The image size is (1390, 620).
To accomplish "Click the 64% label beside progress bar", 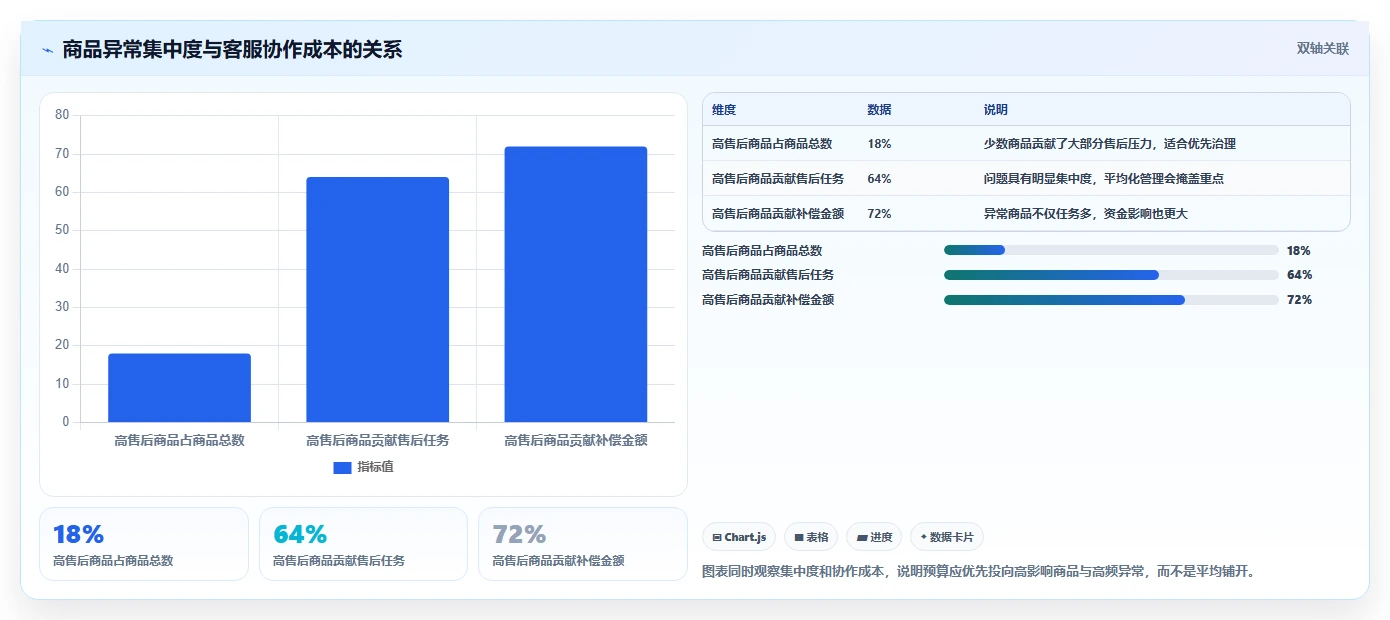I will (x=1299, y=275).
